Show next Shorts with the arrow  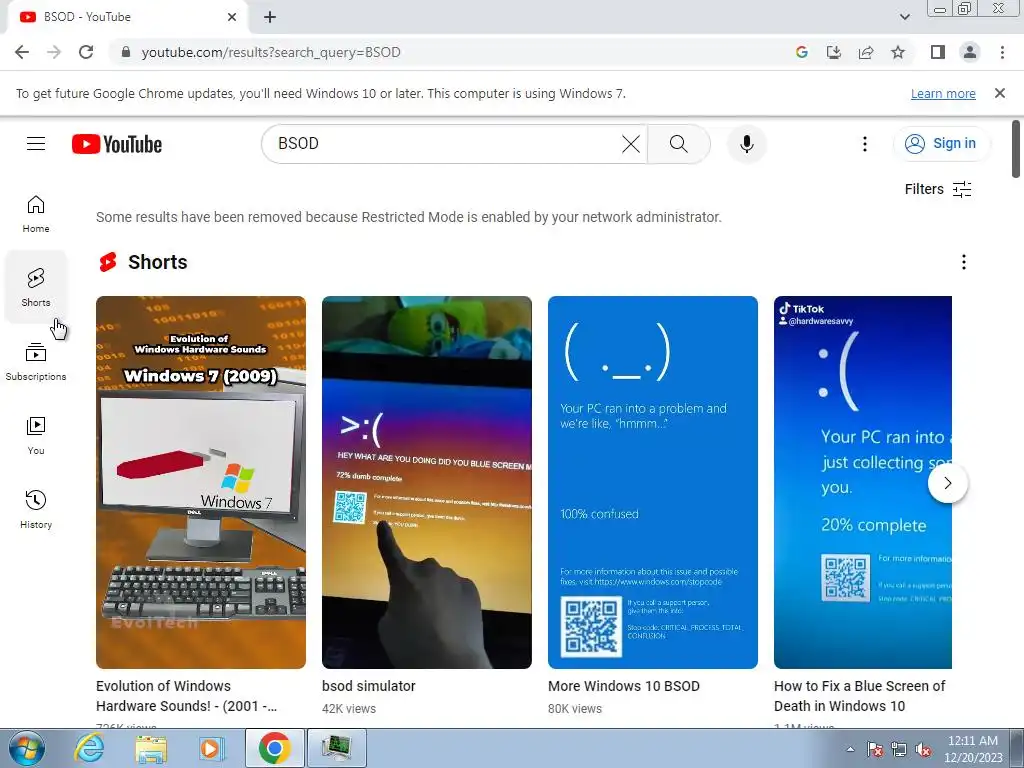(948, 483)
